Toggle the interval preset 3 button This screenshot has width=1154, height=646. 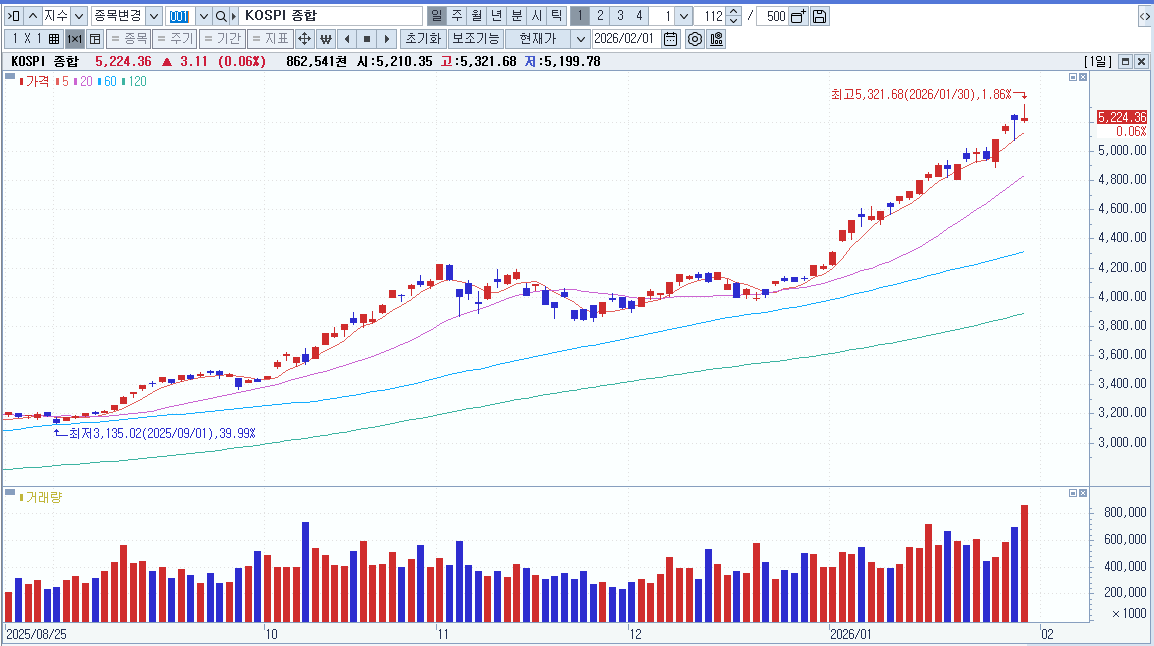620,15
